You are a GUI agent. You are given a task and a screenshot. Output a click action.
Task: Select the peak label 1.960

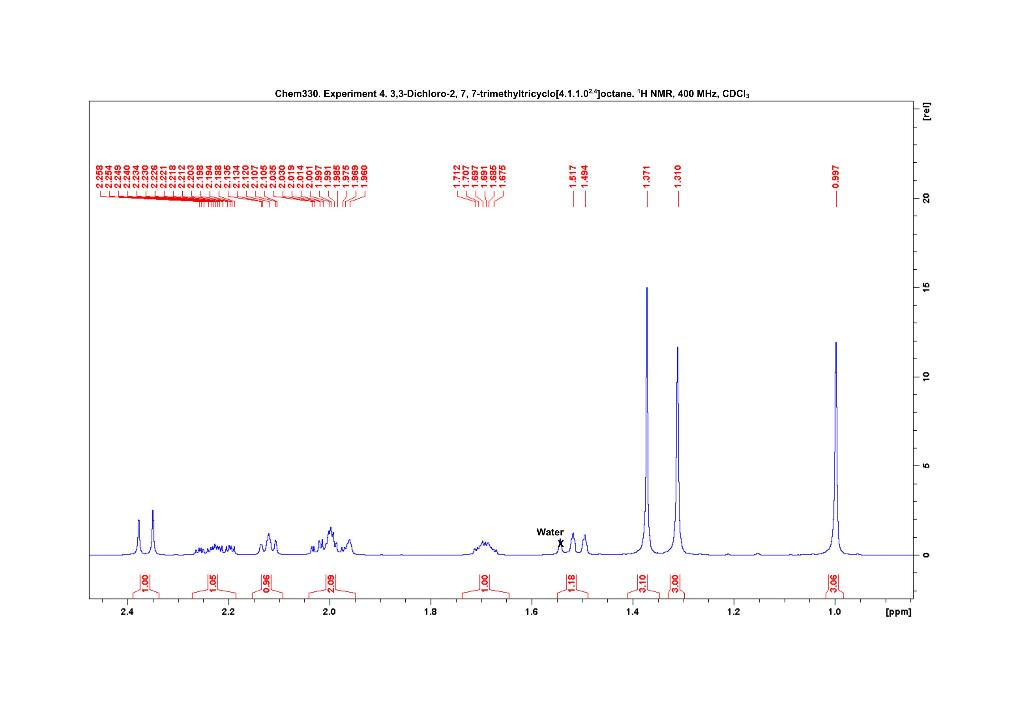363,177
